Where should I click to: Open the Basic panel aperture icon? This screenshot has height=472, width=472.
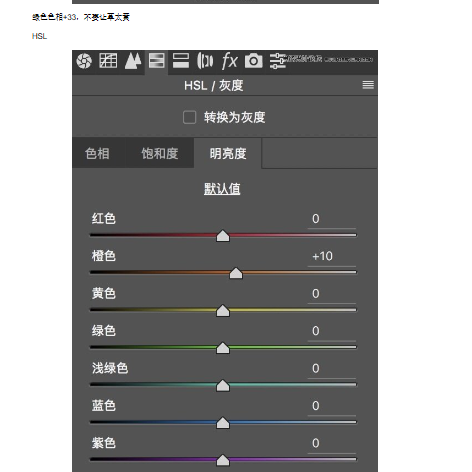[x=84, y=61]
